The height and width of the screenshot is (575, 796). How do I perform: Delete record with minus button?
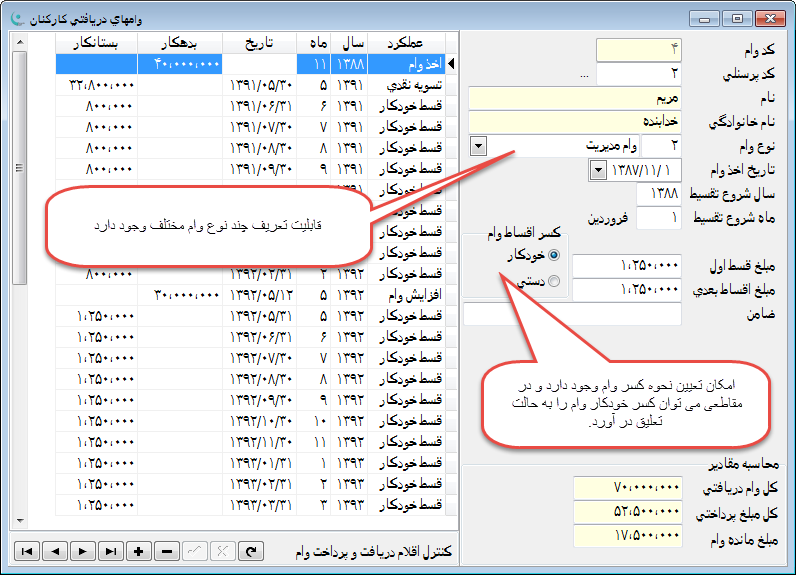pos(167,551)
